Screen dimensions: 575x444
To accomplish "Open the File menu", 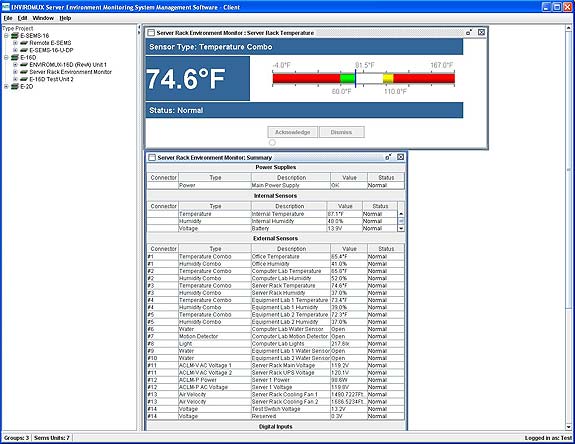I will [x=8, y=18].
